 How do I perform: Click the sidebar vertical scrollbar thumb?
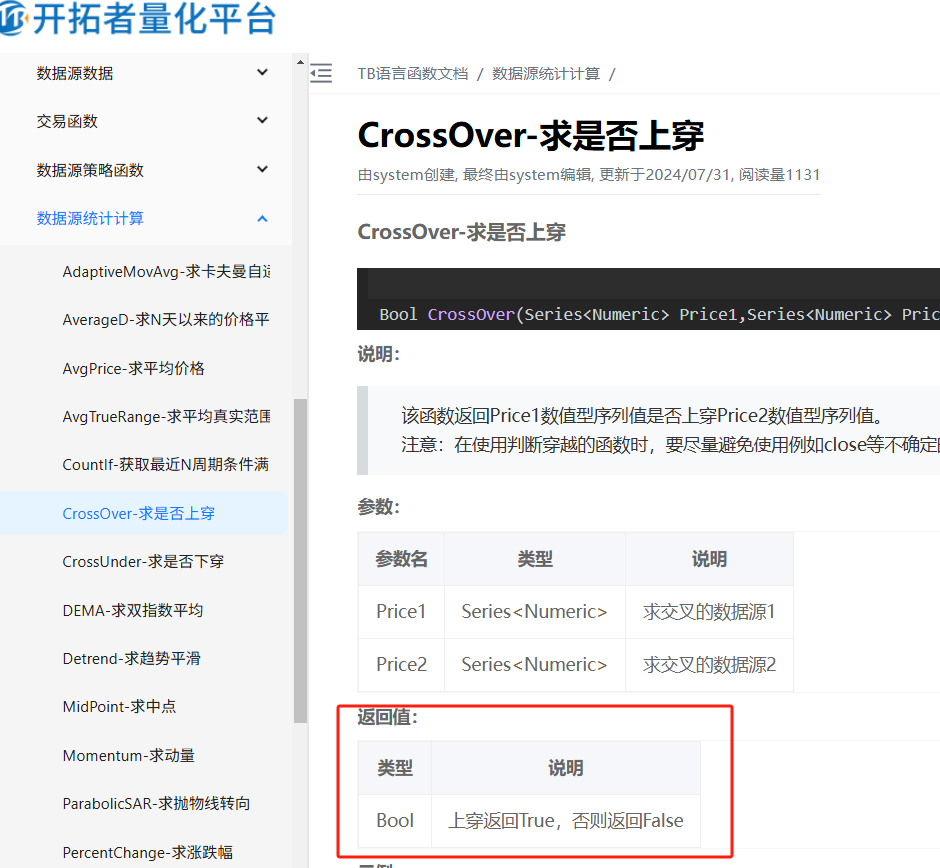pyautogui.click(x=300, y=560)
